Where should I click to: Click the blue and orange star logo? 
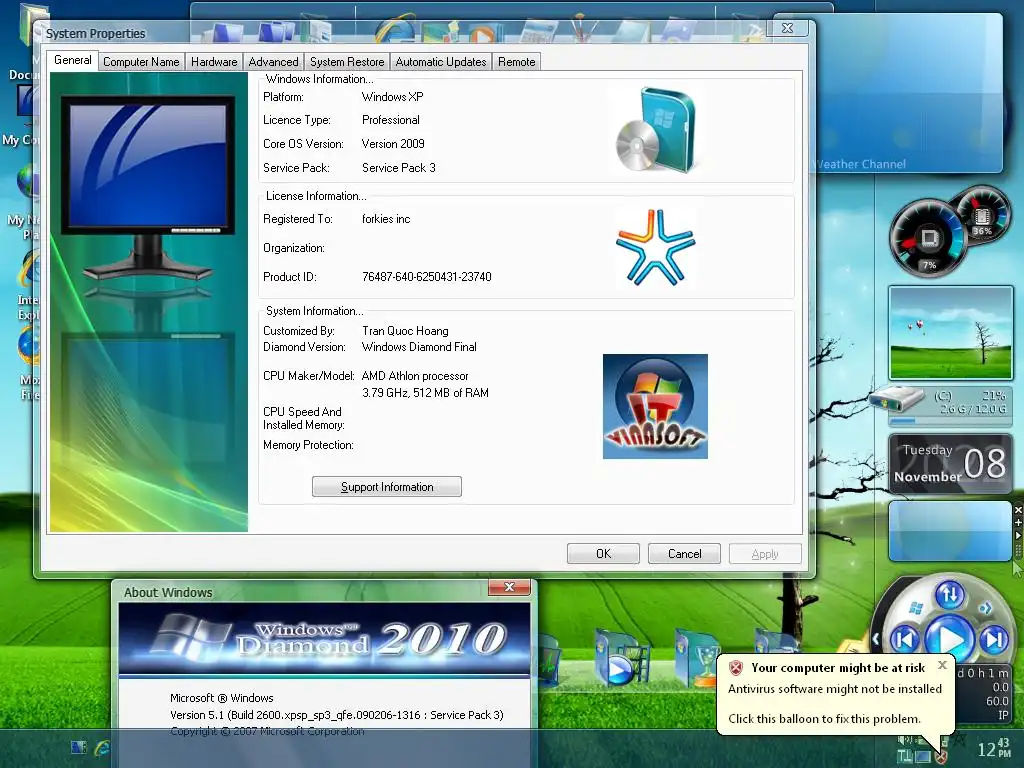tap(655, 248)
